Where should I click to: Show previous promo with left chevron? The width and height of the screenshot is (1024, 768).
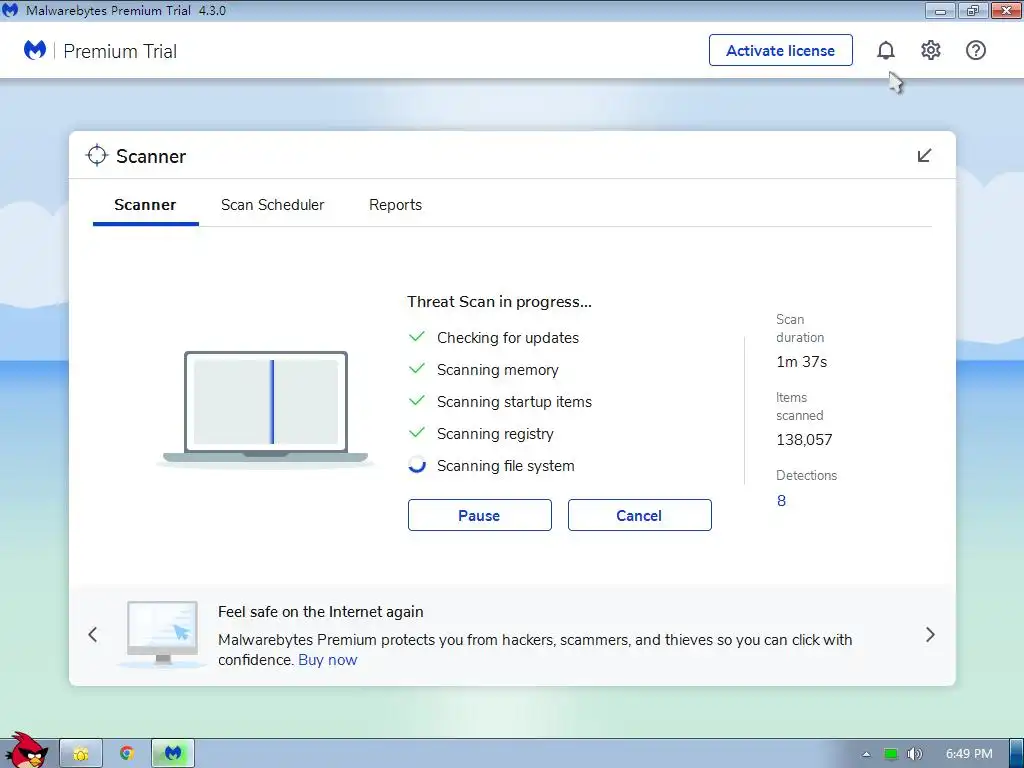[93, 634]
